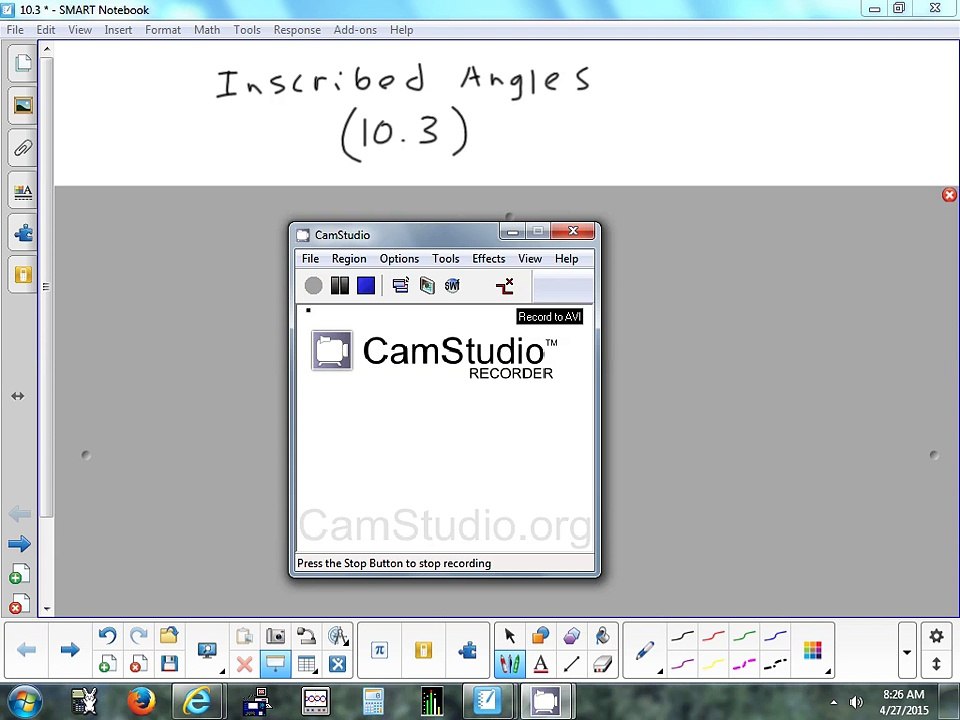Open CamStudio Effects menu
This screenshot has width=960, height=720.
pos(489,259)
